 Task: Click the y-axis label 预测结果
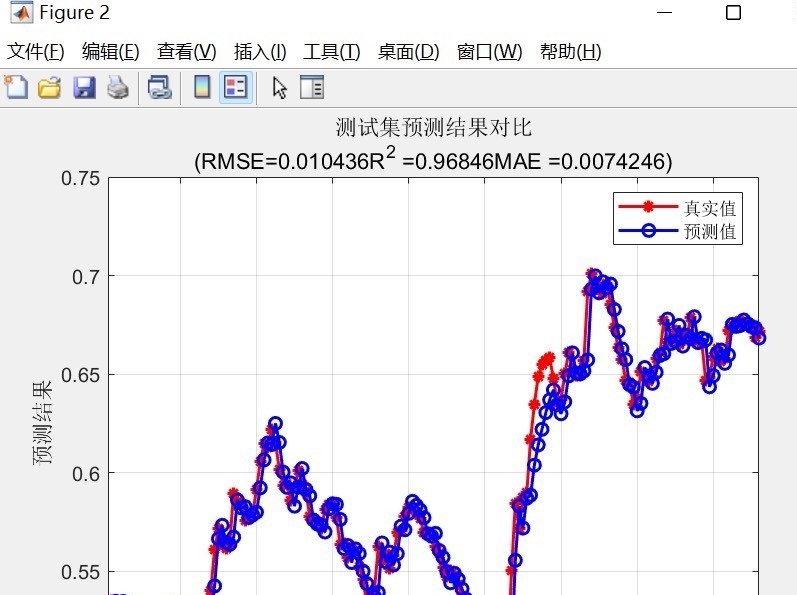point(43,423)
